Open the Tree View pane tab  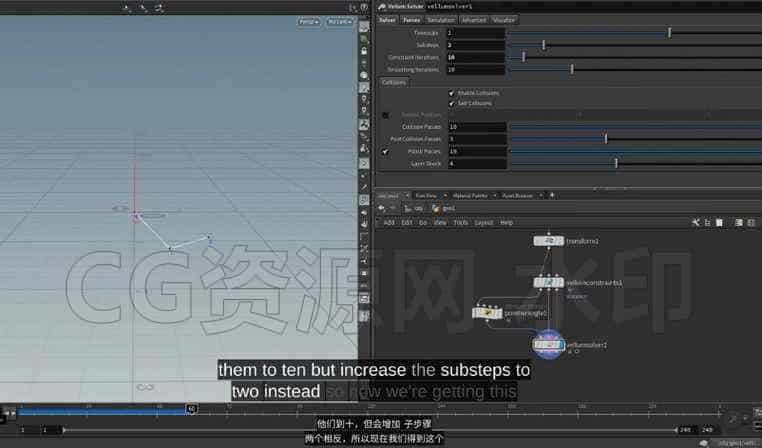[426, 195]
